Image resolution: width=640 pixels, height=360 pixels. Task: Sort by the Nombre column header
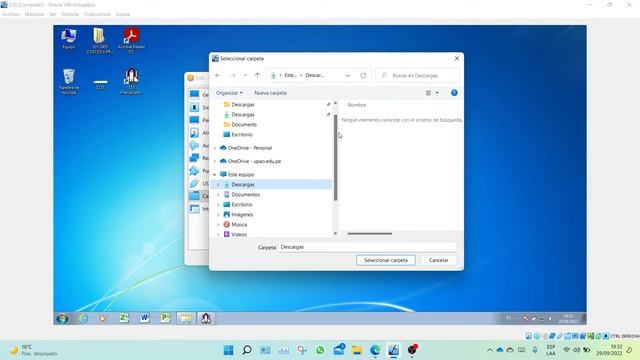(357, 105)
